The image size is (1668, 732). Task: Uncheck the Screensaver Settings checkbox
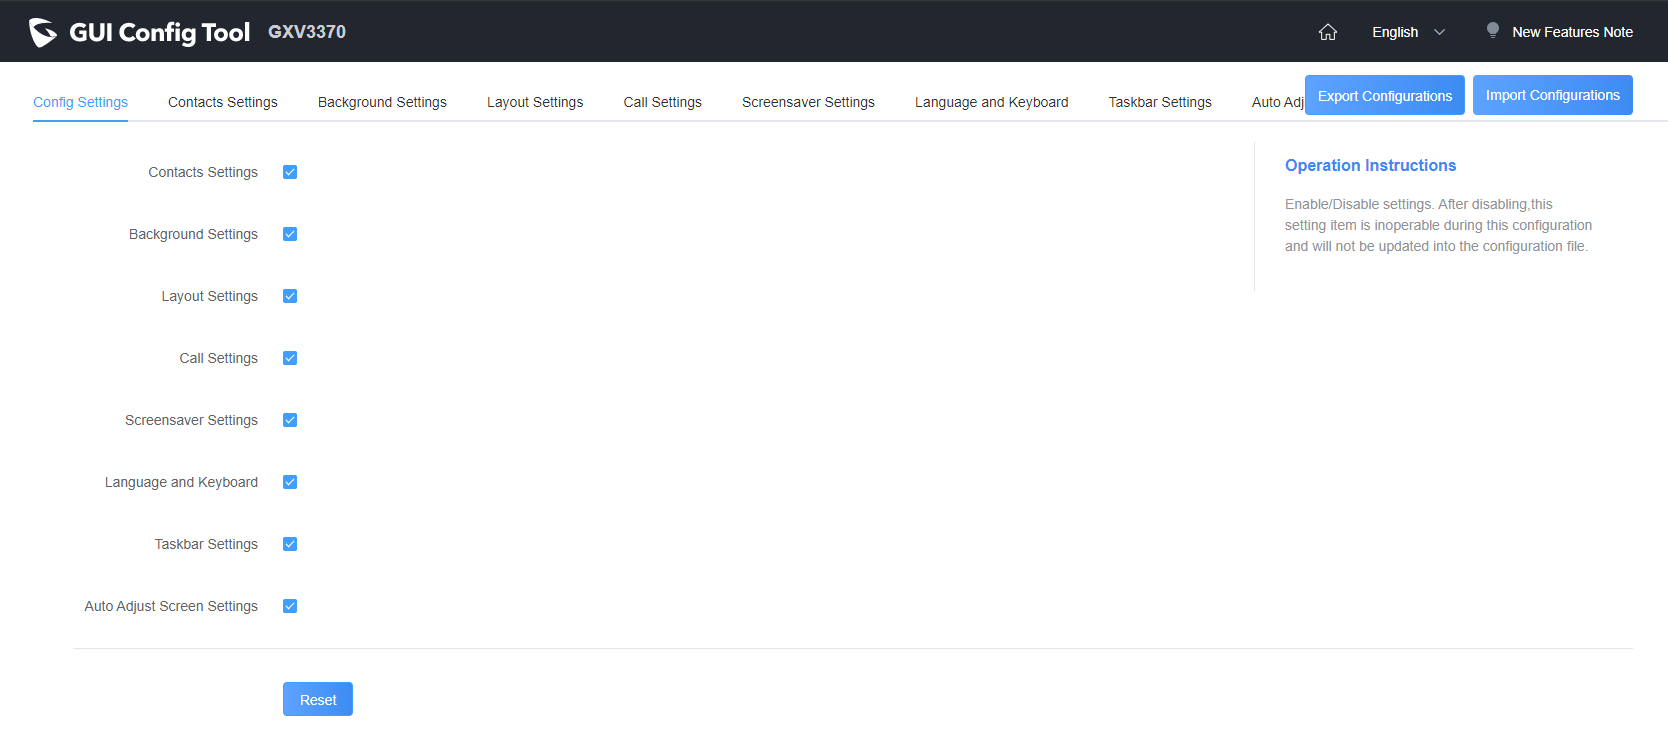(x=290, y=420)
